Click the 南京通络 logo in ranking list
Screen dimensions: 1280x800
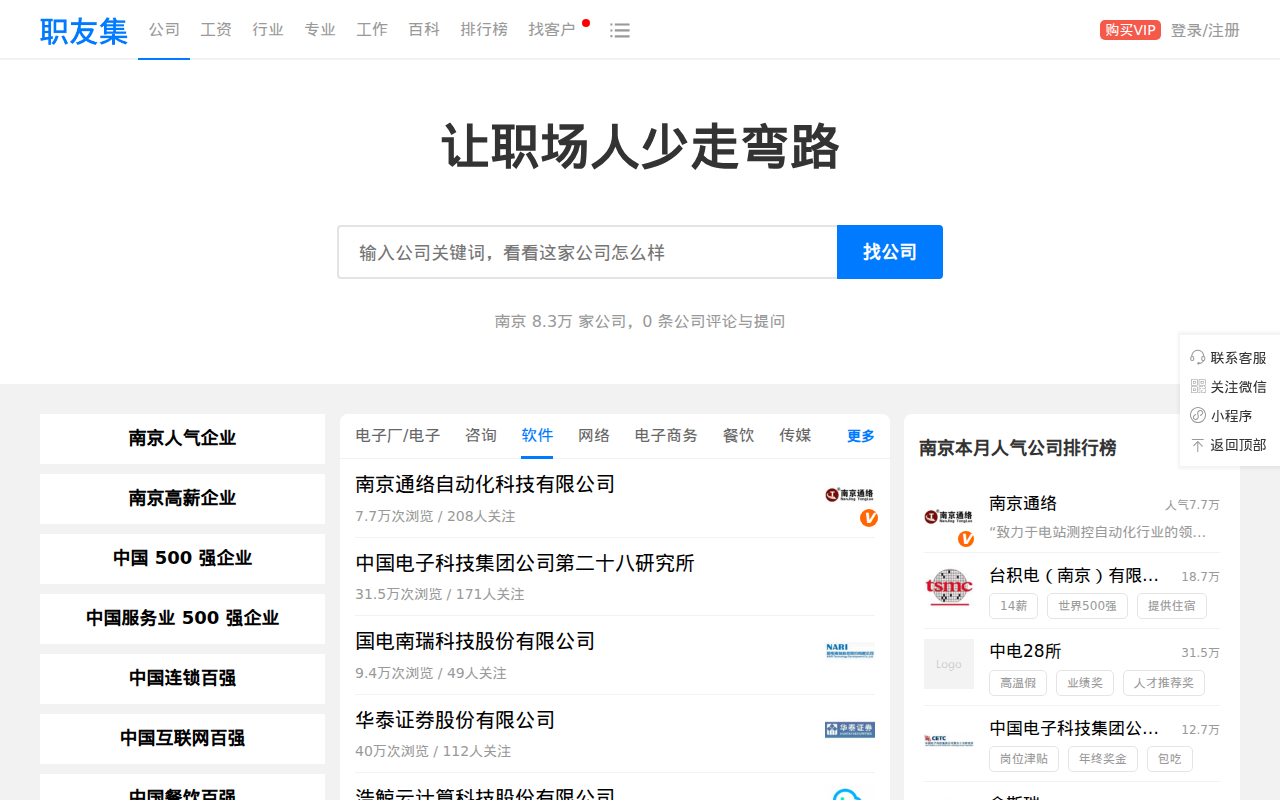pos(949,516)
